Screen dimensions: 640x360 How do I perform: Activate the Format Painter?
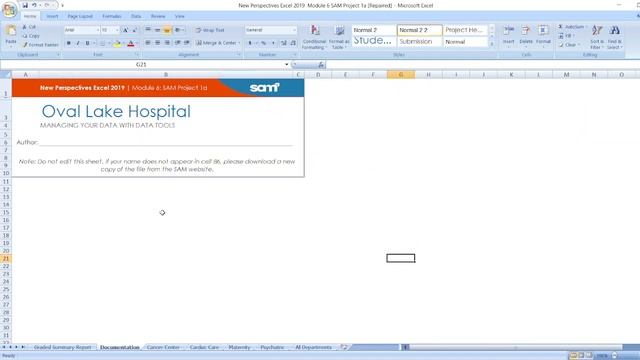pyautogui.click(x=41, y=45)
